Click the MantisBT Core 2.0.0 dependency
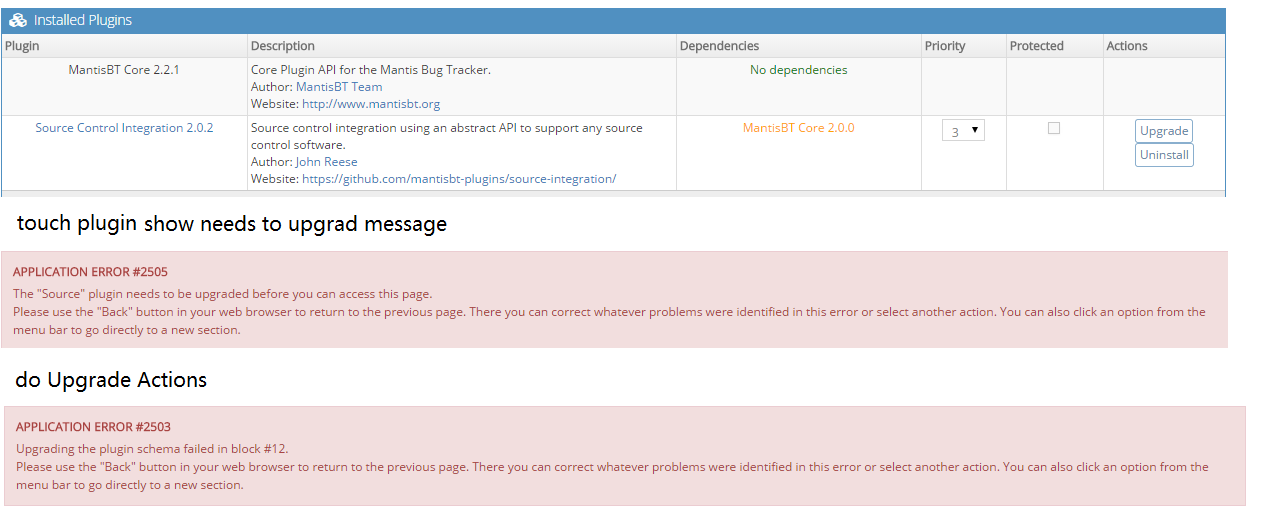Viewport: 1263px width, 527px height. (x=798, y=128)
